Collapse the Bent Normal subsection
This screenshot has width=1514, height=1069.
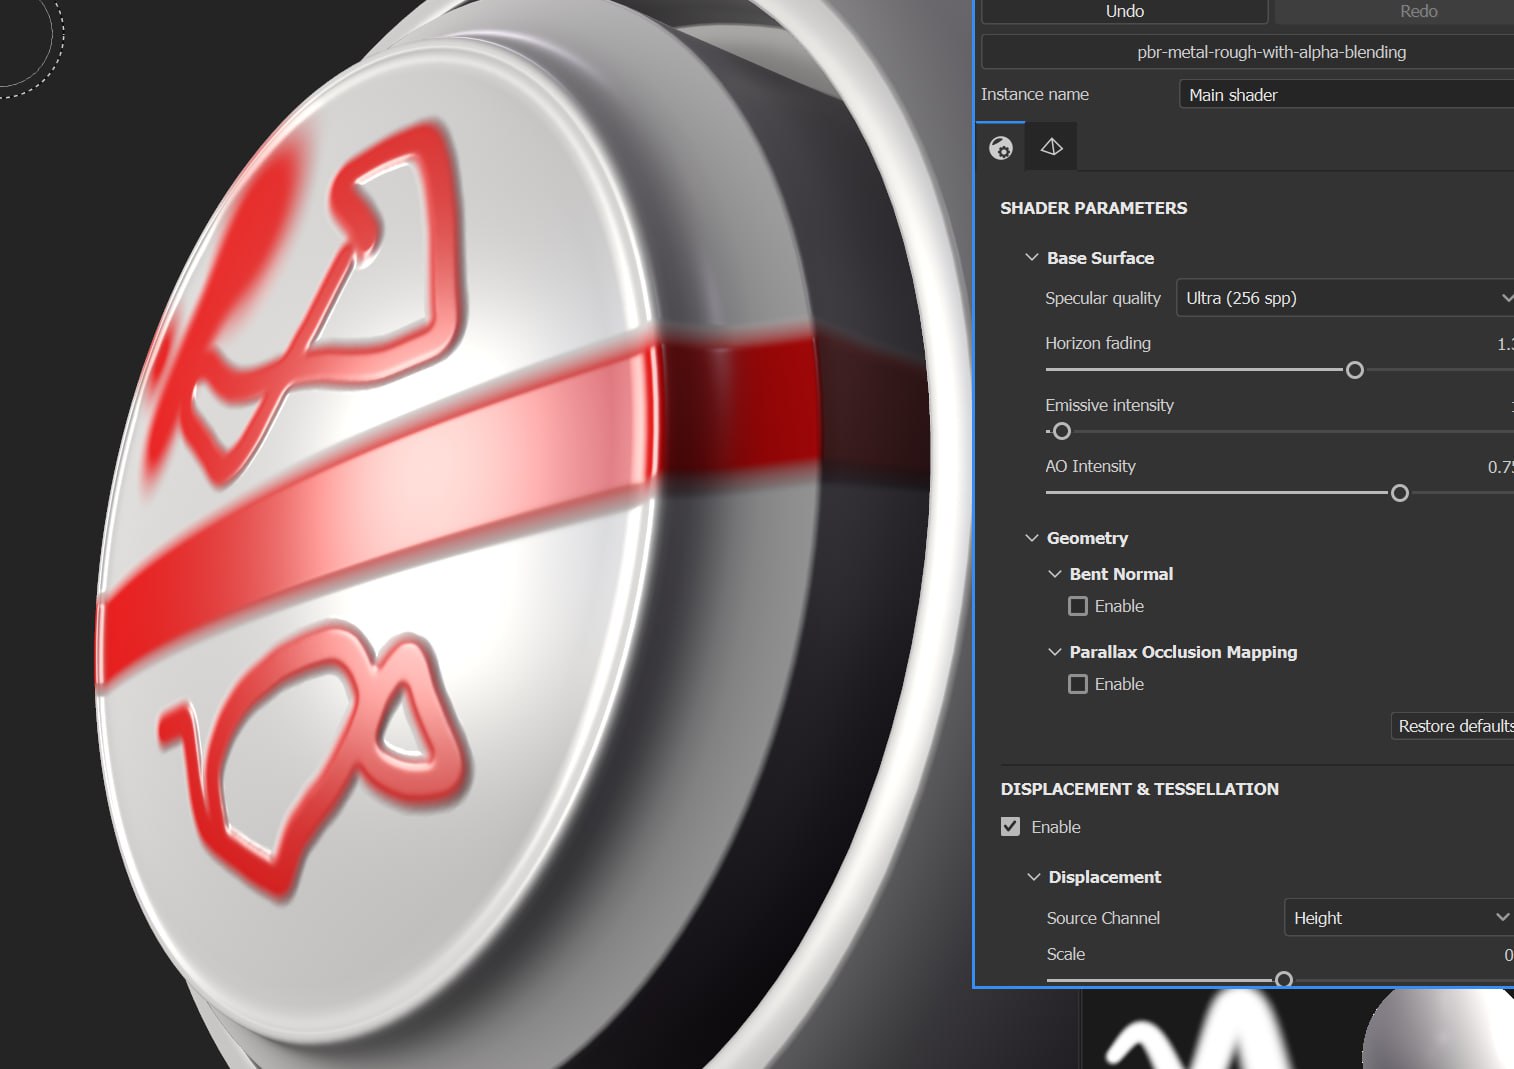[x=1054, y=573]
